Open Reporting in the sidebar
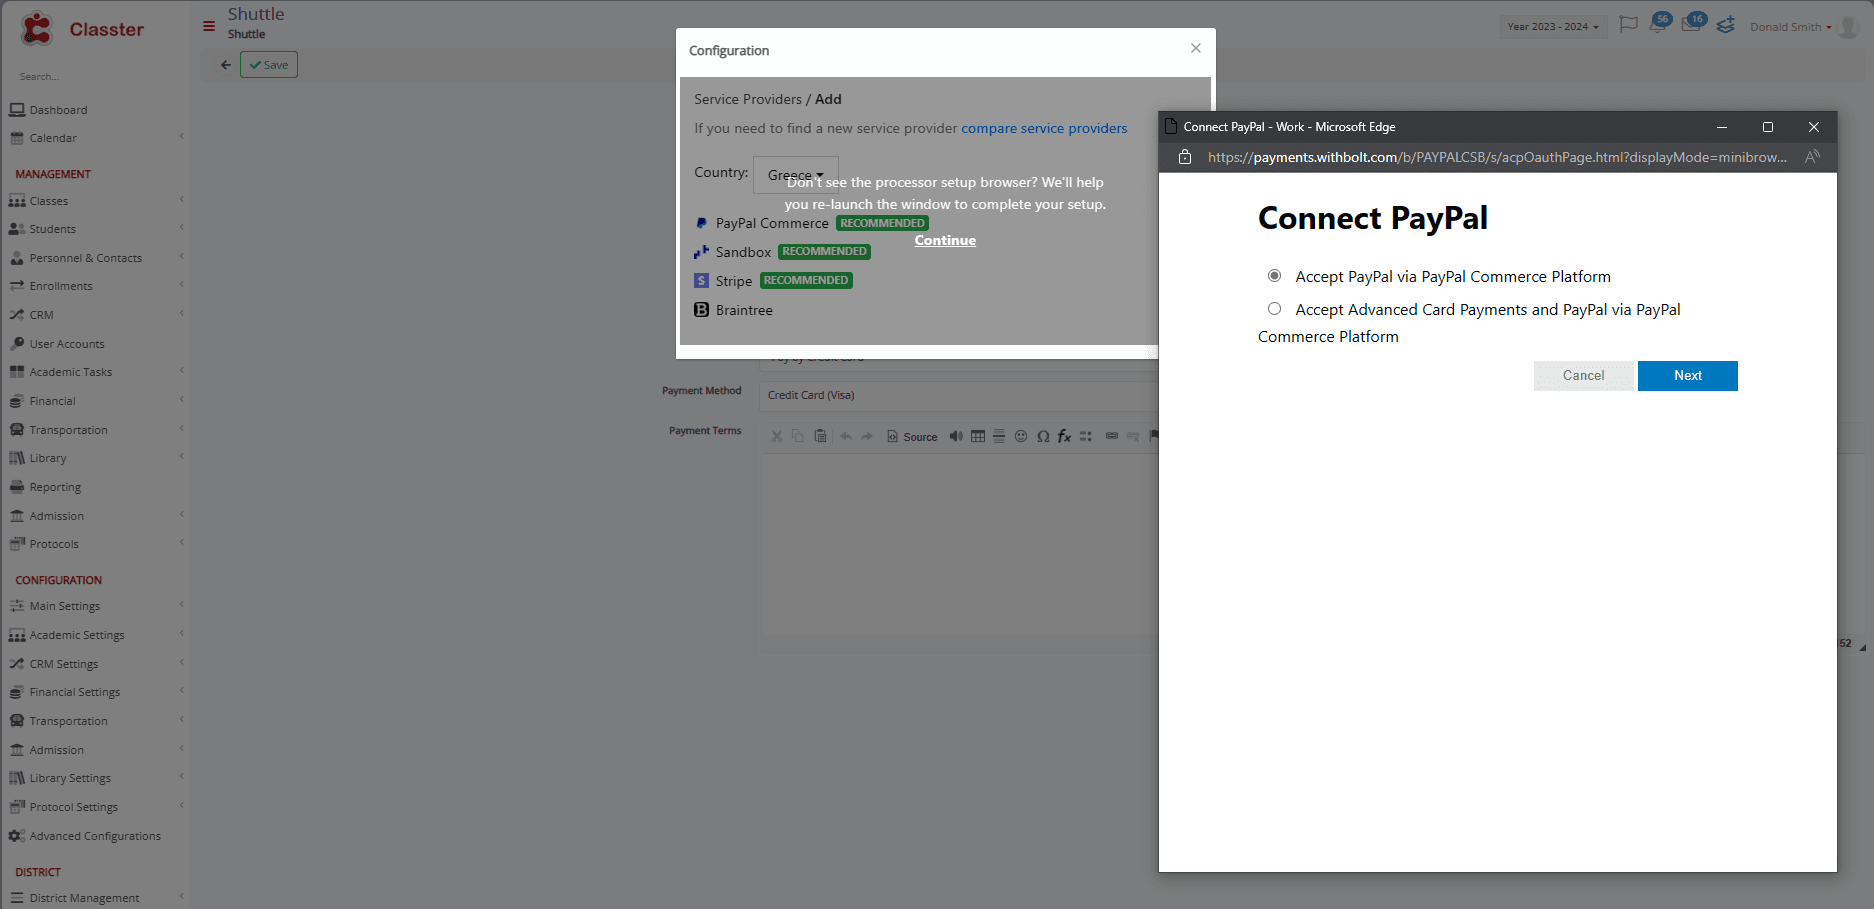The width and height of the screenshot is (1874, 909). click(55, 487)
